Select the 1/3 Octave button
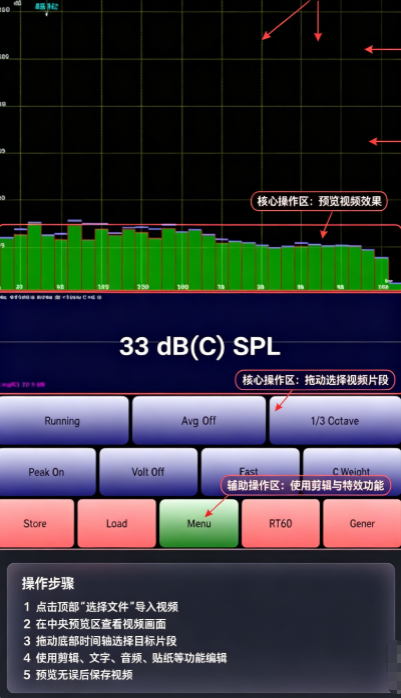This screenshot has height=698, width=401. tap(335, 420)
